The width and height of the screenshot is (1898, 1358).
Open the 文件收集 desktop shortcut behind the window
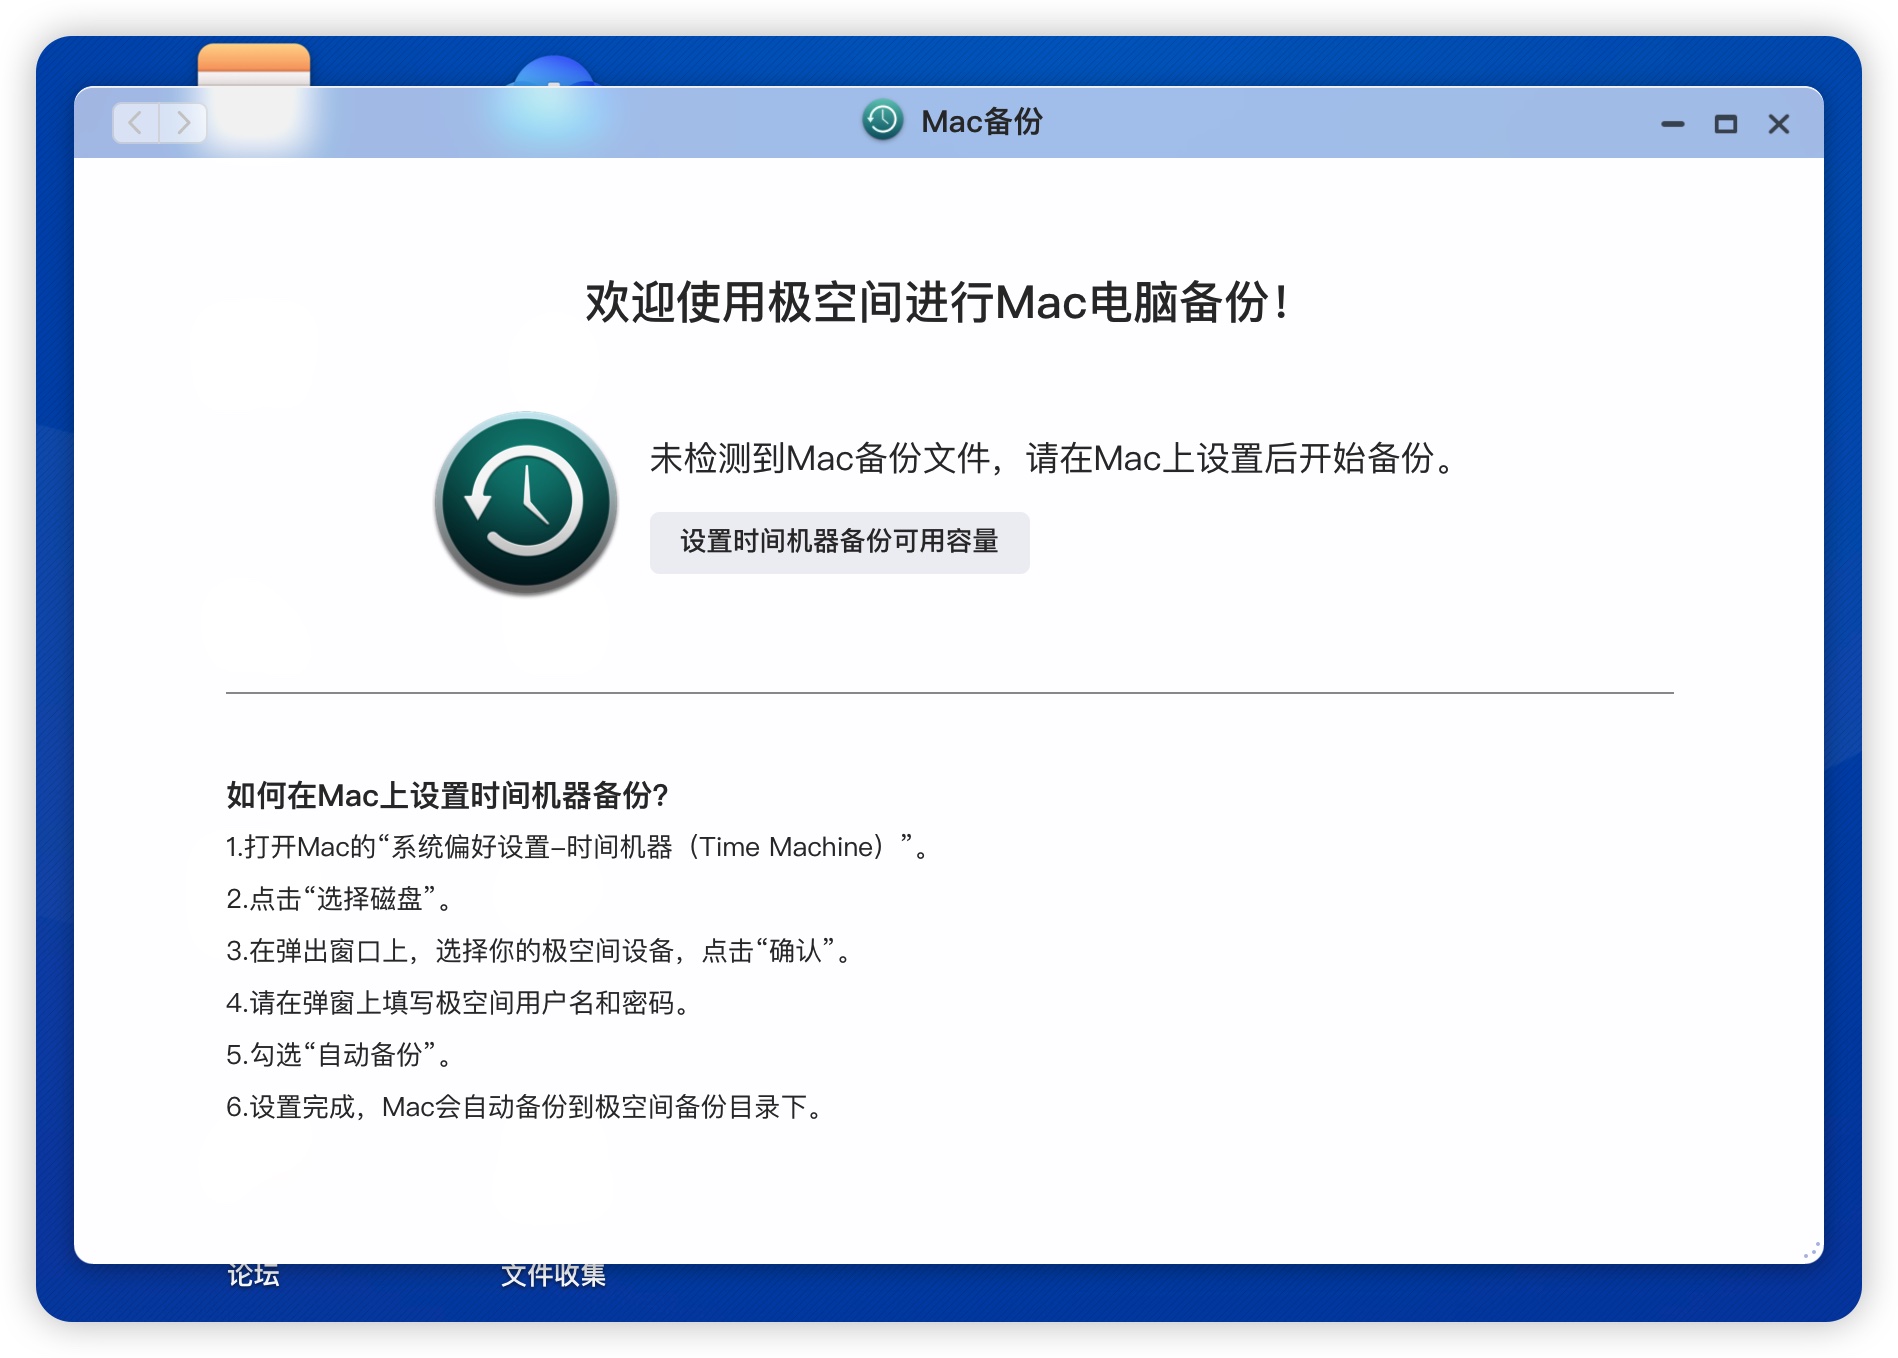[x=553, y=1276]
